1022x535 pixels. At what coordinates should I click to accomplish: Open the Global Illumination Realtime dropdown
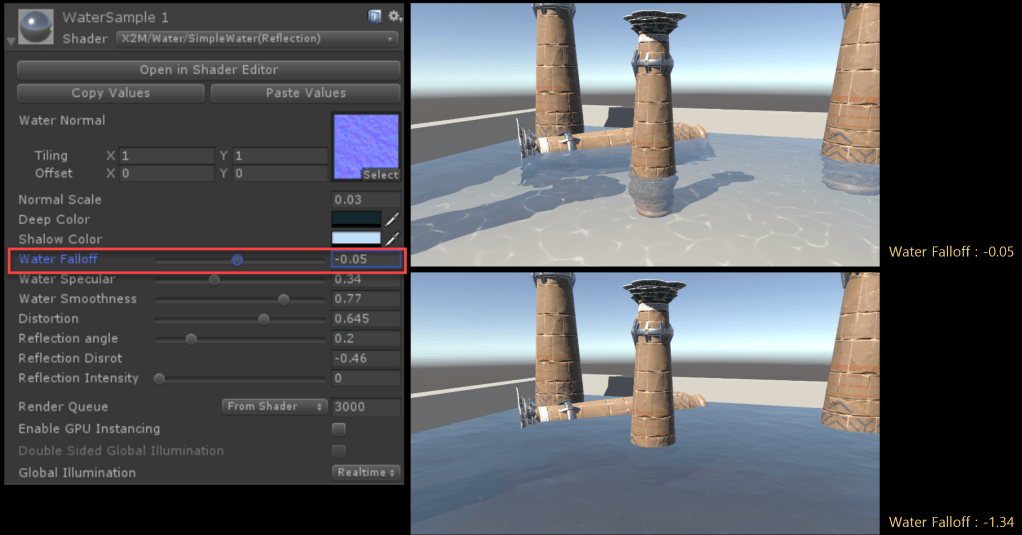(x=366, y=472)
